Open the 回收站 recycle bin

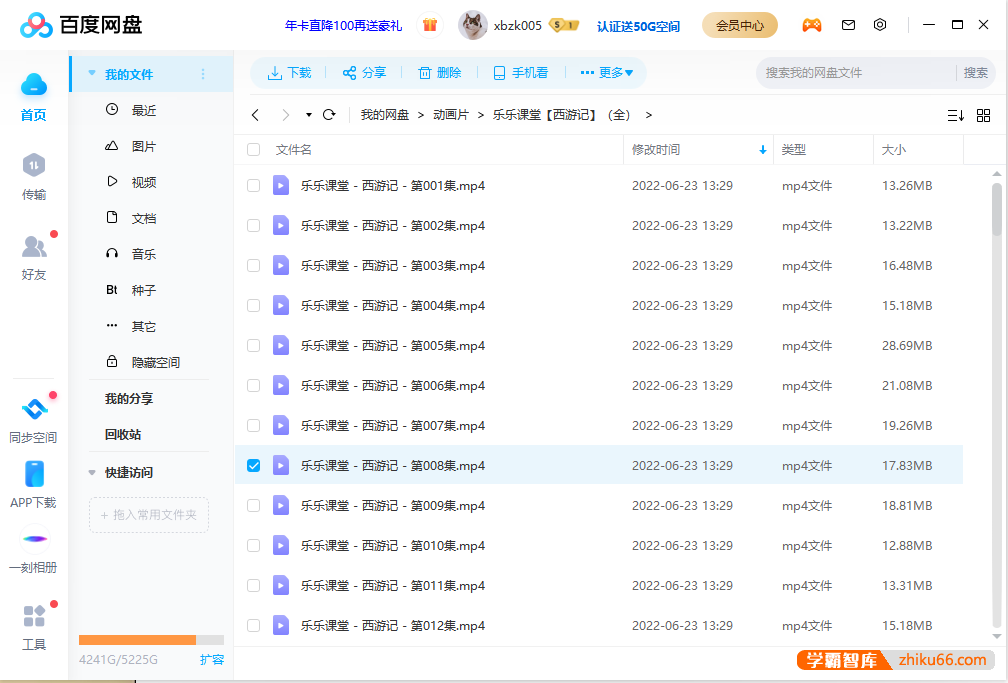(123, 434)
